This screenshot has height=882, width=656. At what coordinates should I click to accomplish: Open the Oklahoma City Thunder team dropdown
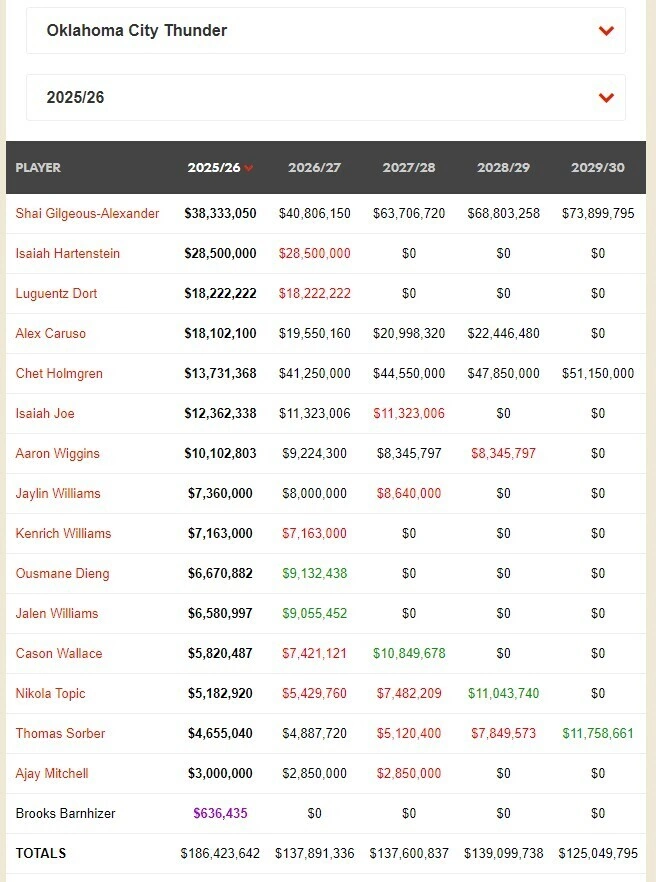click(325, 31)
